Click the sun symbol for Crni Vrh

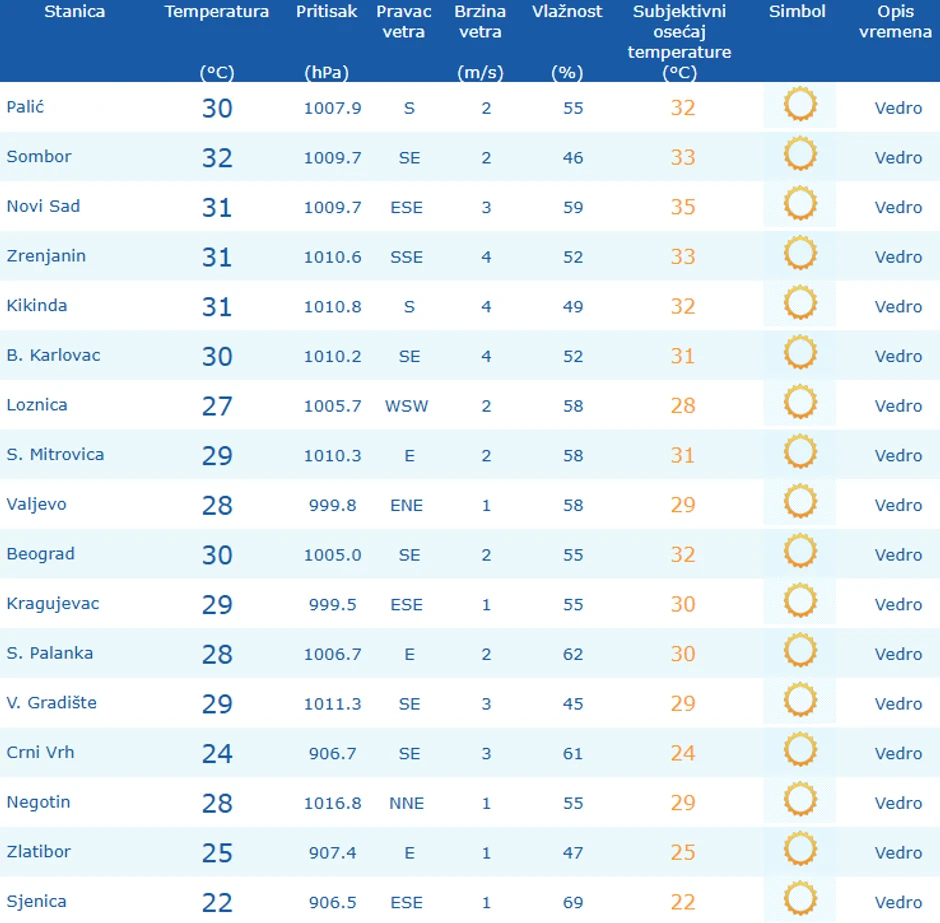tap(800, 750)
